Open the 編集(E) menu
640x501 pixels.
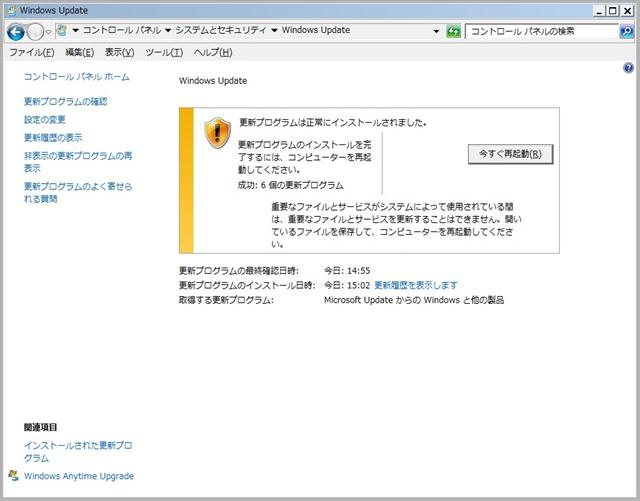point(80,52)
